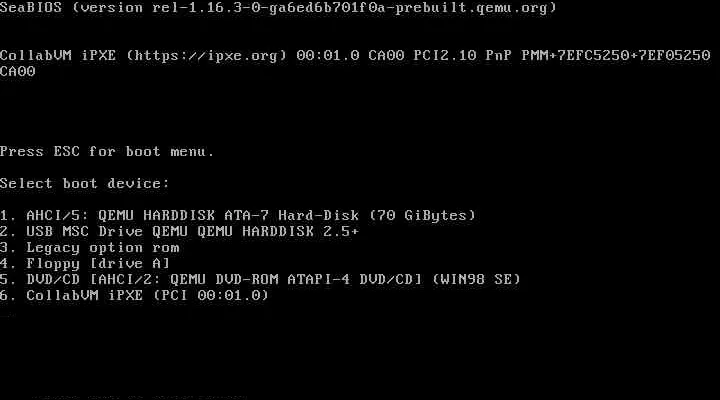Click number 1 beside AHCI/5 entry
Image resolution: width=720 pixels, height=400 pixels.
click(8, 215)
